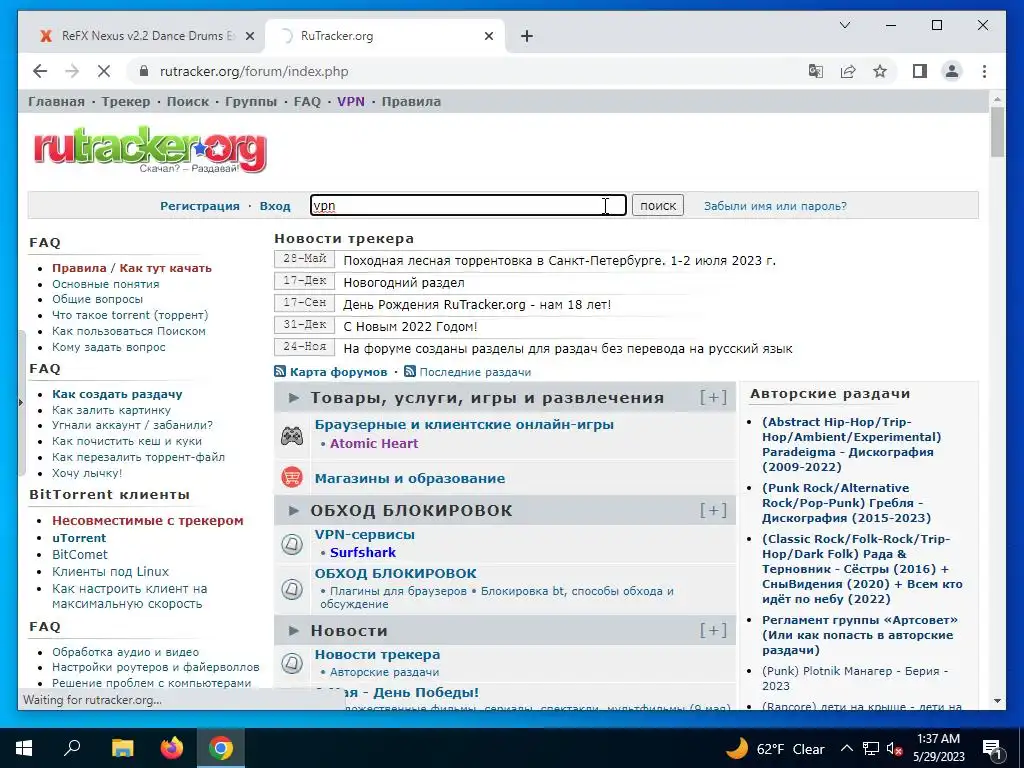The height and width of the screenshot is (768, 1024).
Task: Toggle triangle beside ОБХОД БЛОКИРОВОК header
Action: [294, 510]
